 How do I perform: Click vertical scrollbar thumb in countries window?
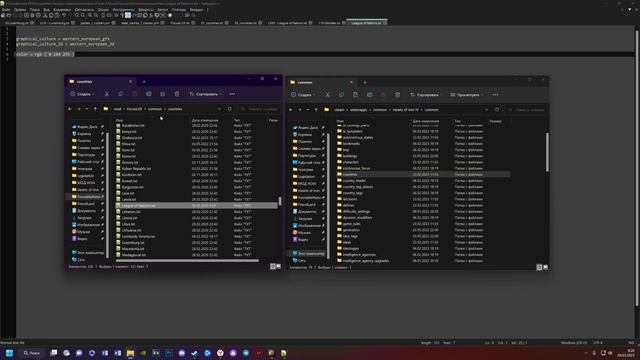coord(280,201)
